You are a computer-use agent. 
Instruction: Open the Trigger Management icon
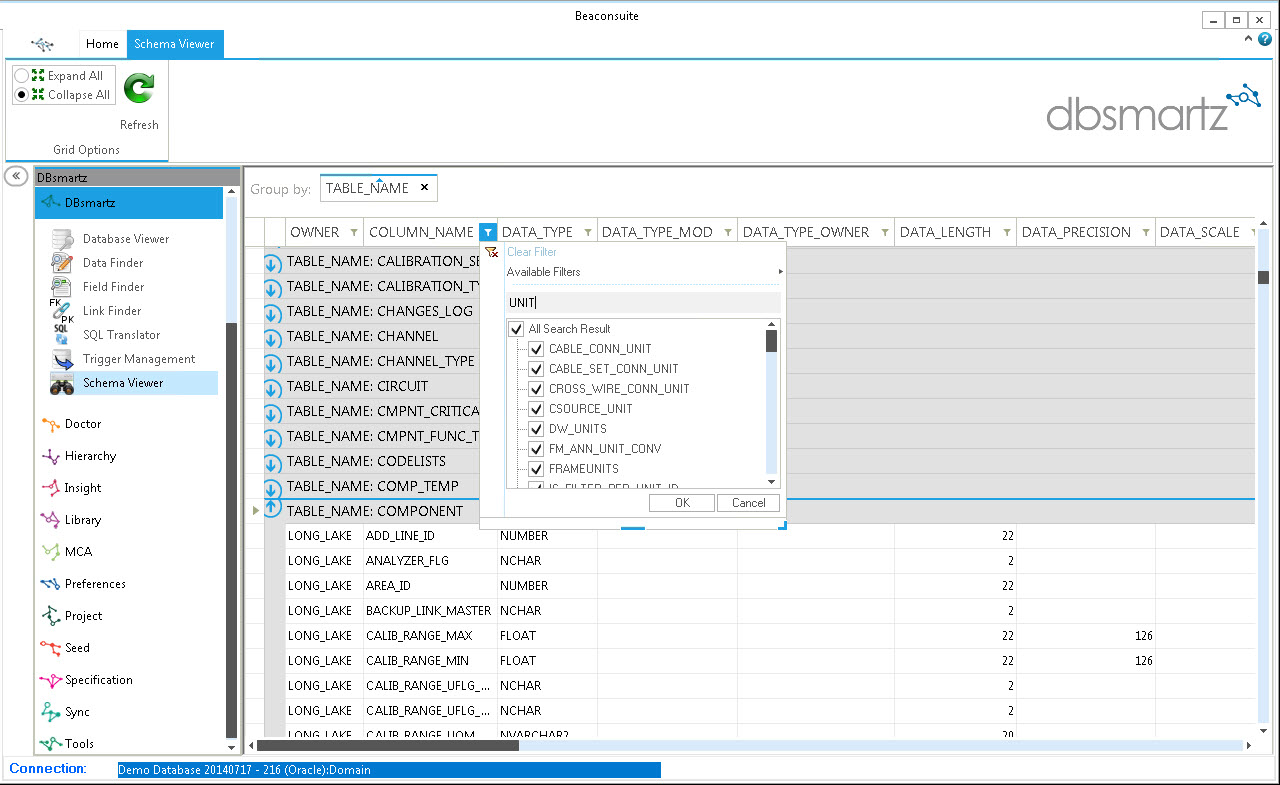click(62, 359)
